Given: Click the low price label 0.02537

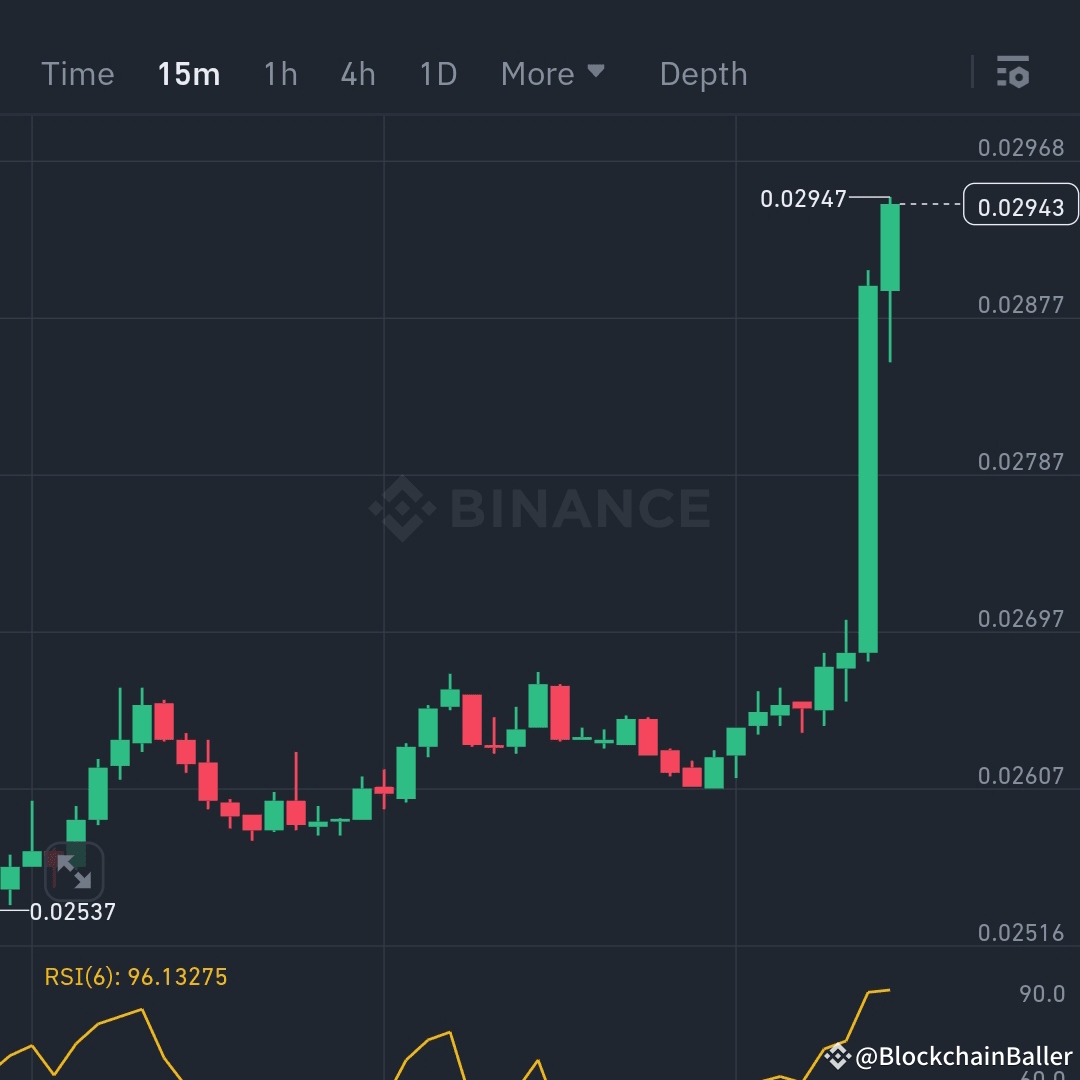Looking at the screenshot, I should pos(74,911).
